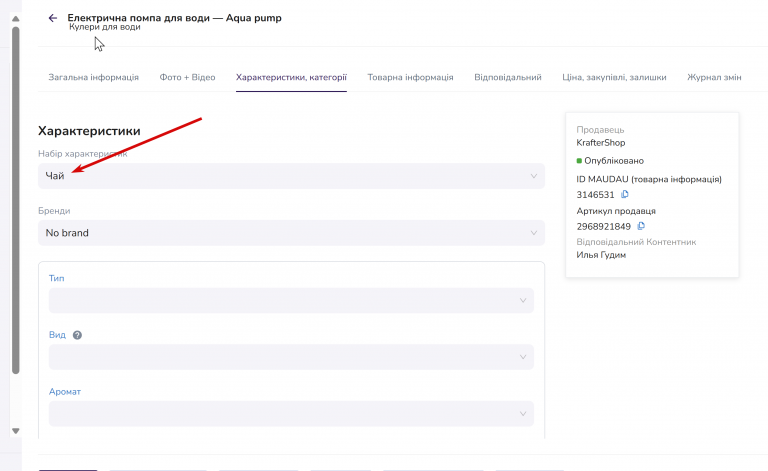Open the Бренди dropdown showing No brand
This screenshot has width=768, height=471.
291,233
